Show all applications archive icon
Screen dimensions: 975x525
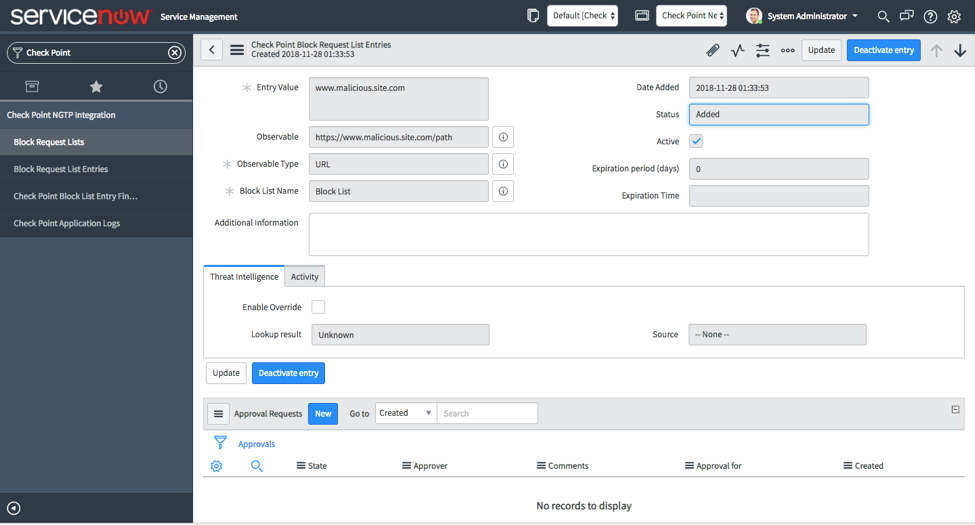pyautogui.click(x=32, y=86)
